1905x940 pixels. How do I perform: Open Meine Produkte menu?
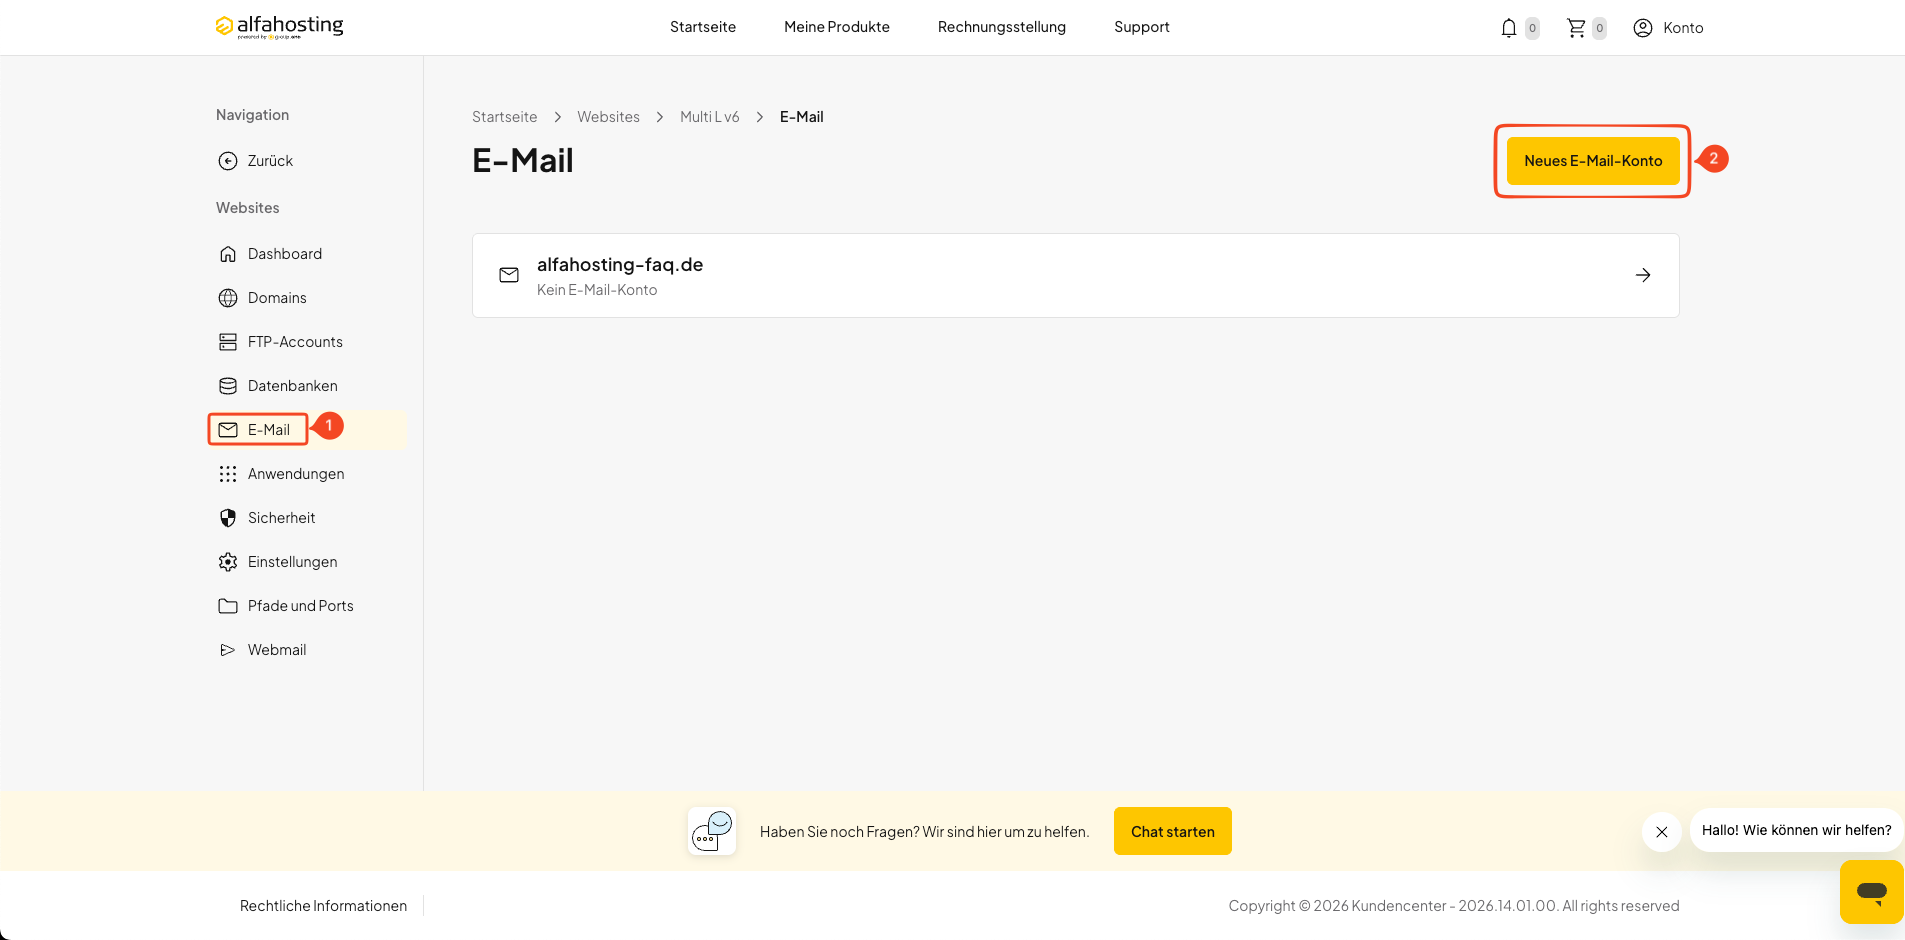click(x=837, y=27)
